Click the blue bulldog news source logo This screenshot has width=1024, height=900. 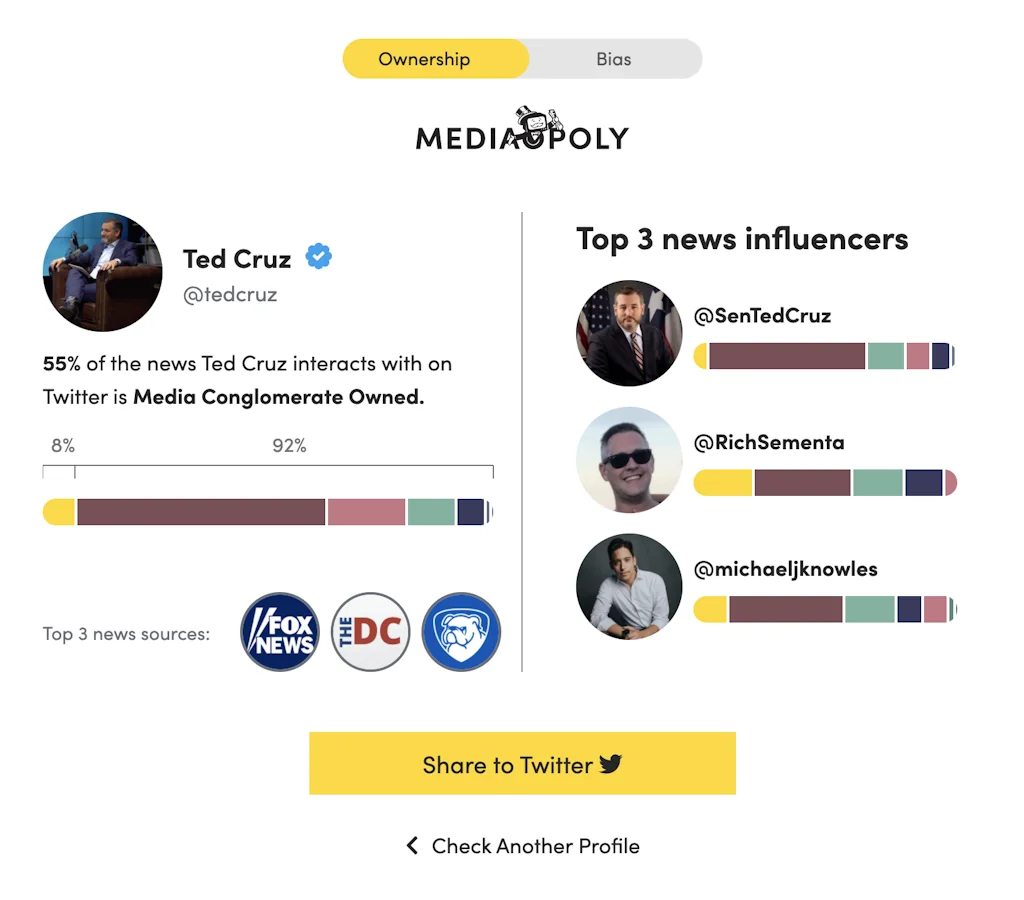tap(461, 632)
